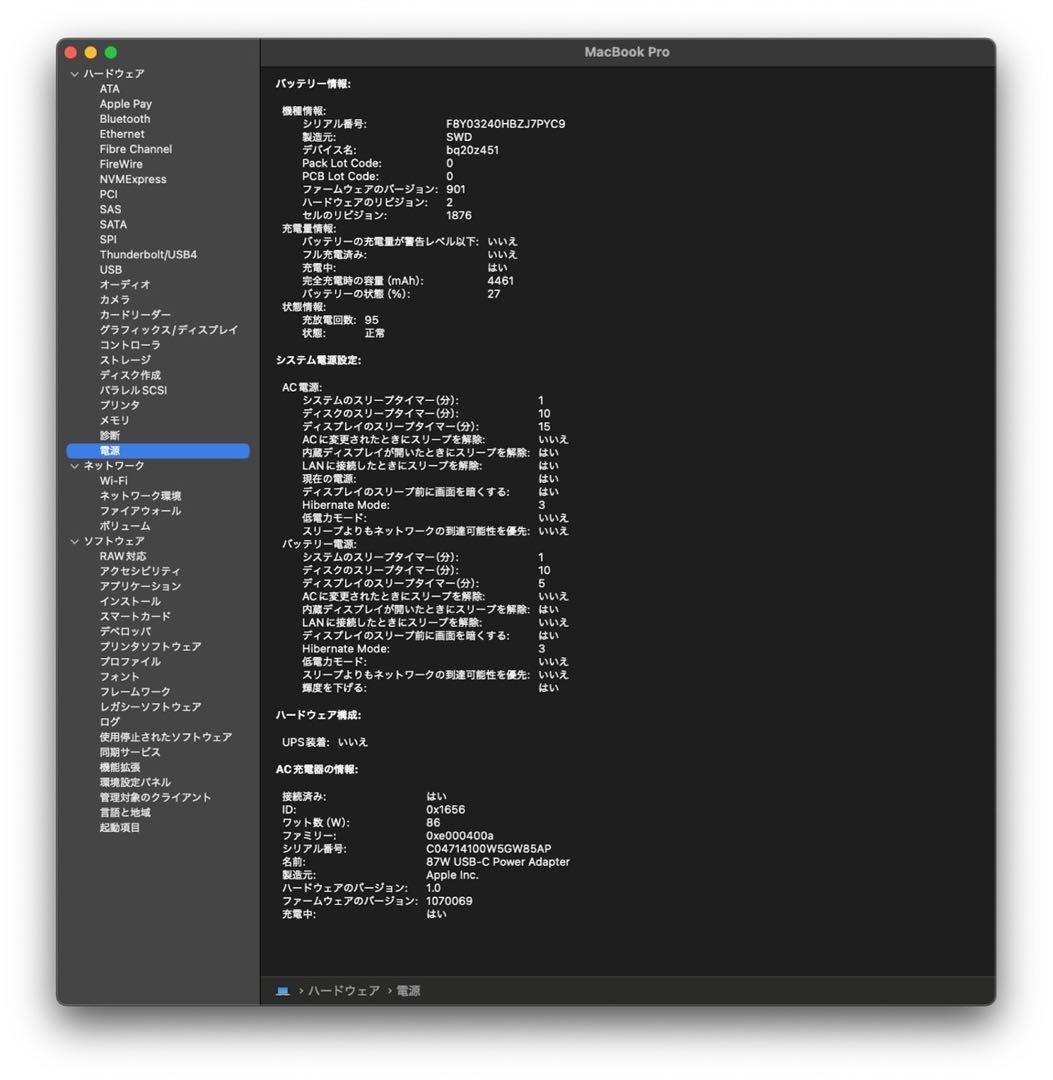Select スマートカード in the sidebar
The height and width of the screenshot is (1080, 1053).
135,617
